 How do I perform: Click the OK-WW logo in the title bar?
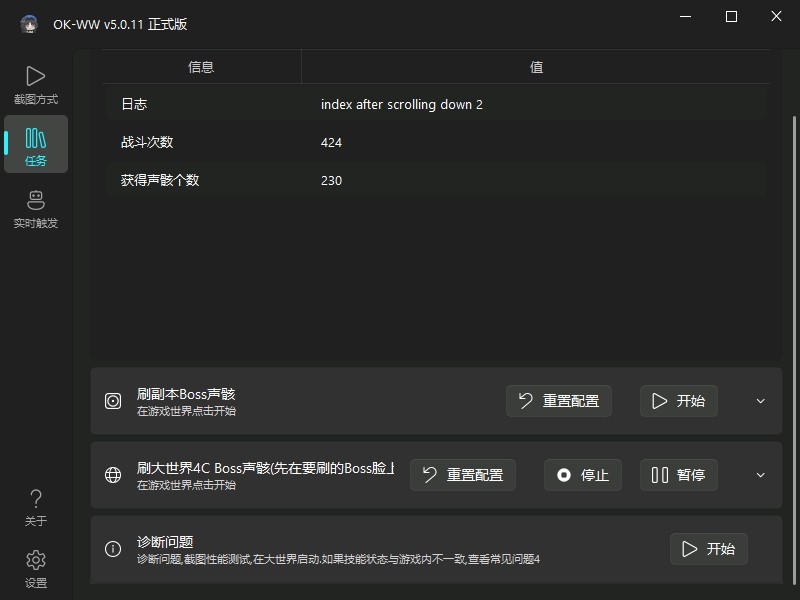pyautogui.click(x=26, y=22)
